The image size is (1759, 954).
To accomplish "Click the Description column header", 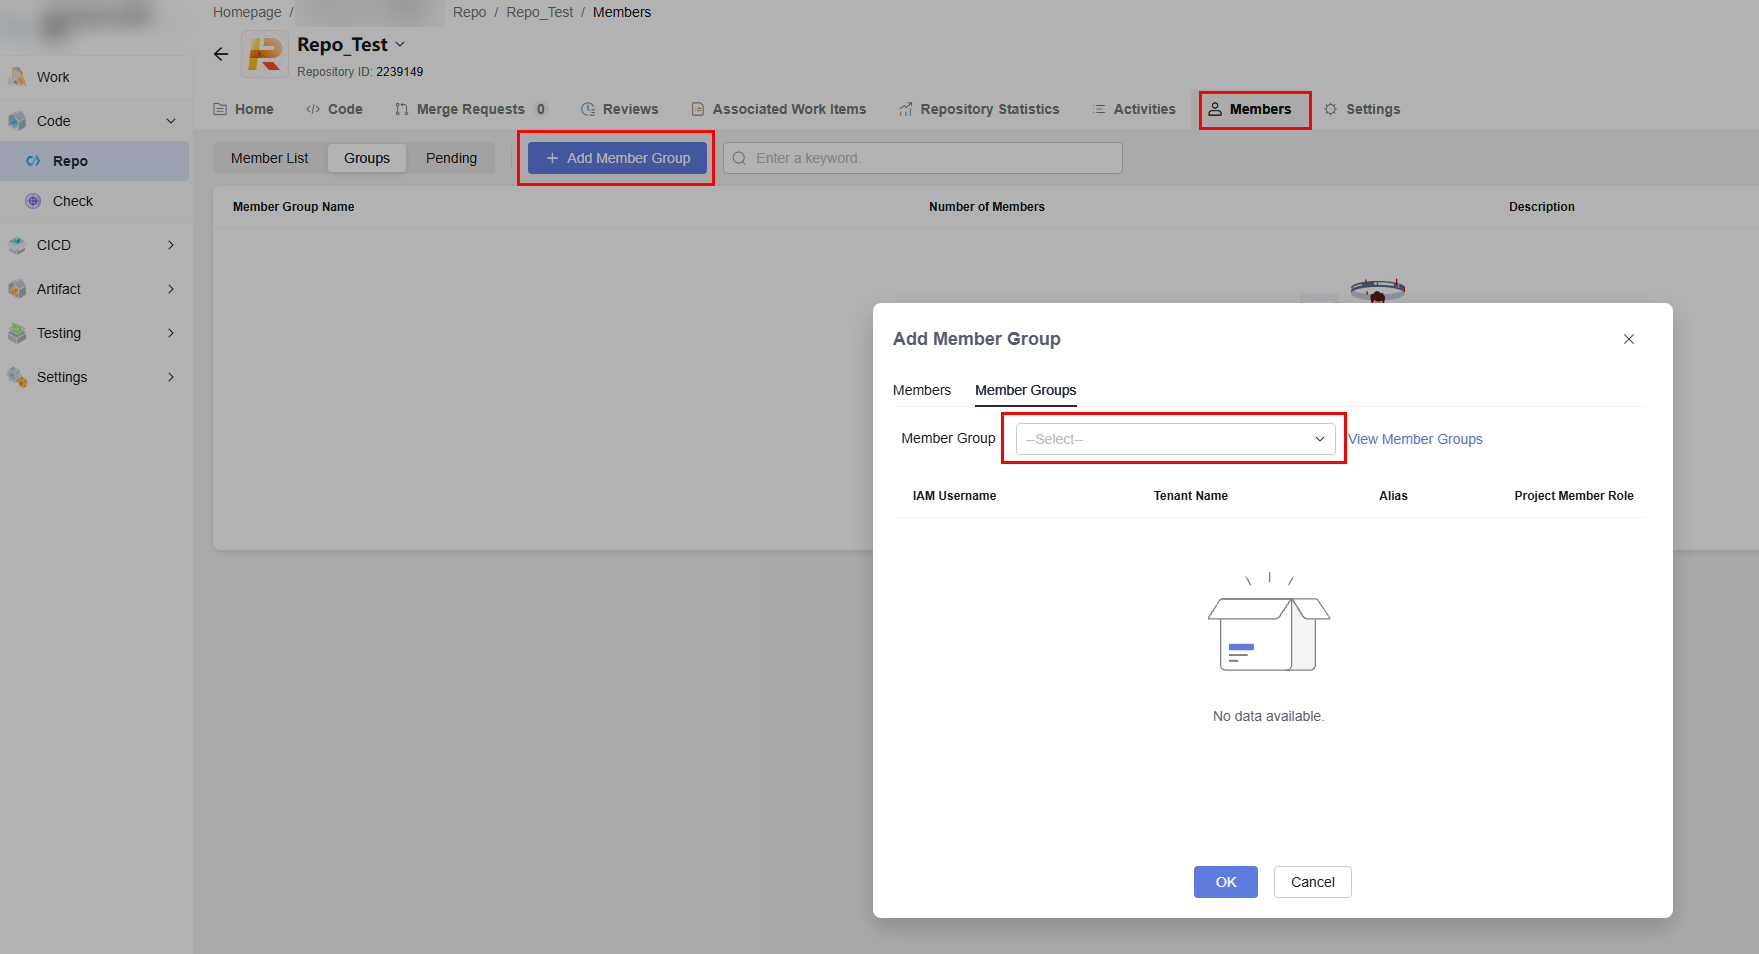I will [1542, 207].
